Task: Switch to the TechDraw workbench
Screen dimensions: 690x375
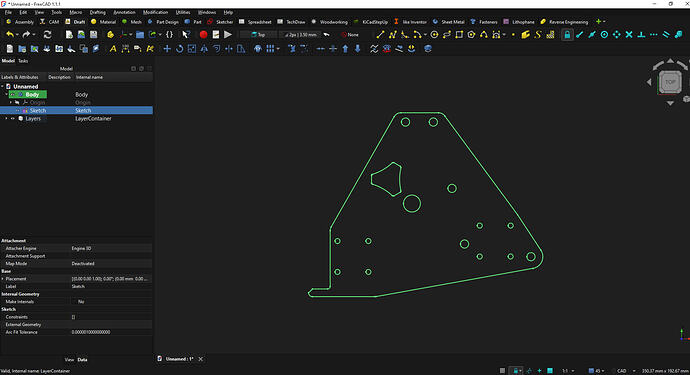Action: click(291, 22)
